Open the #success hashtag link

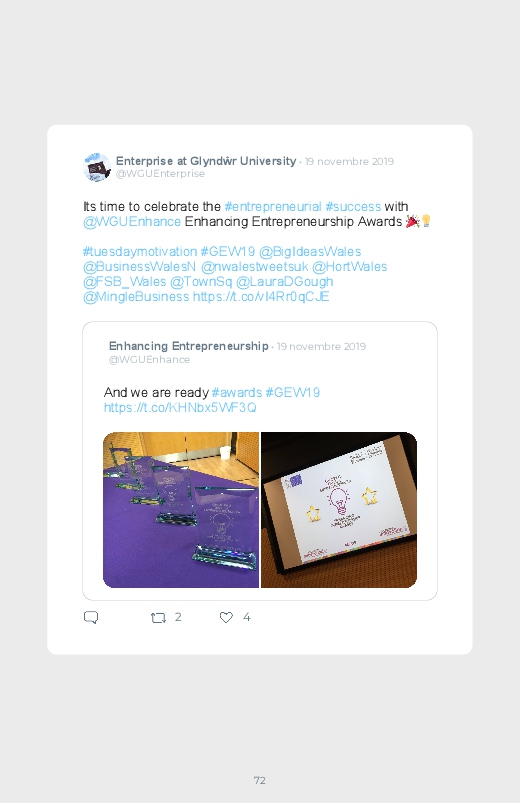[x=353, y=206]
